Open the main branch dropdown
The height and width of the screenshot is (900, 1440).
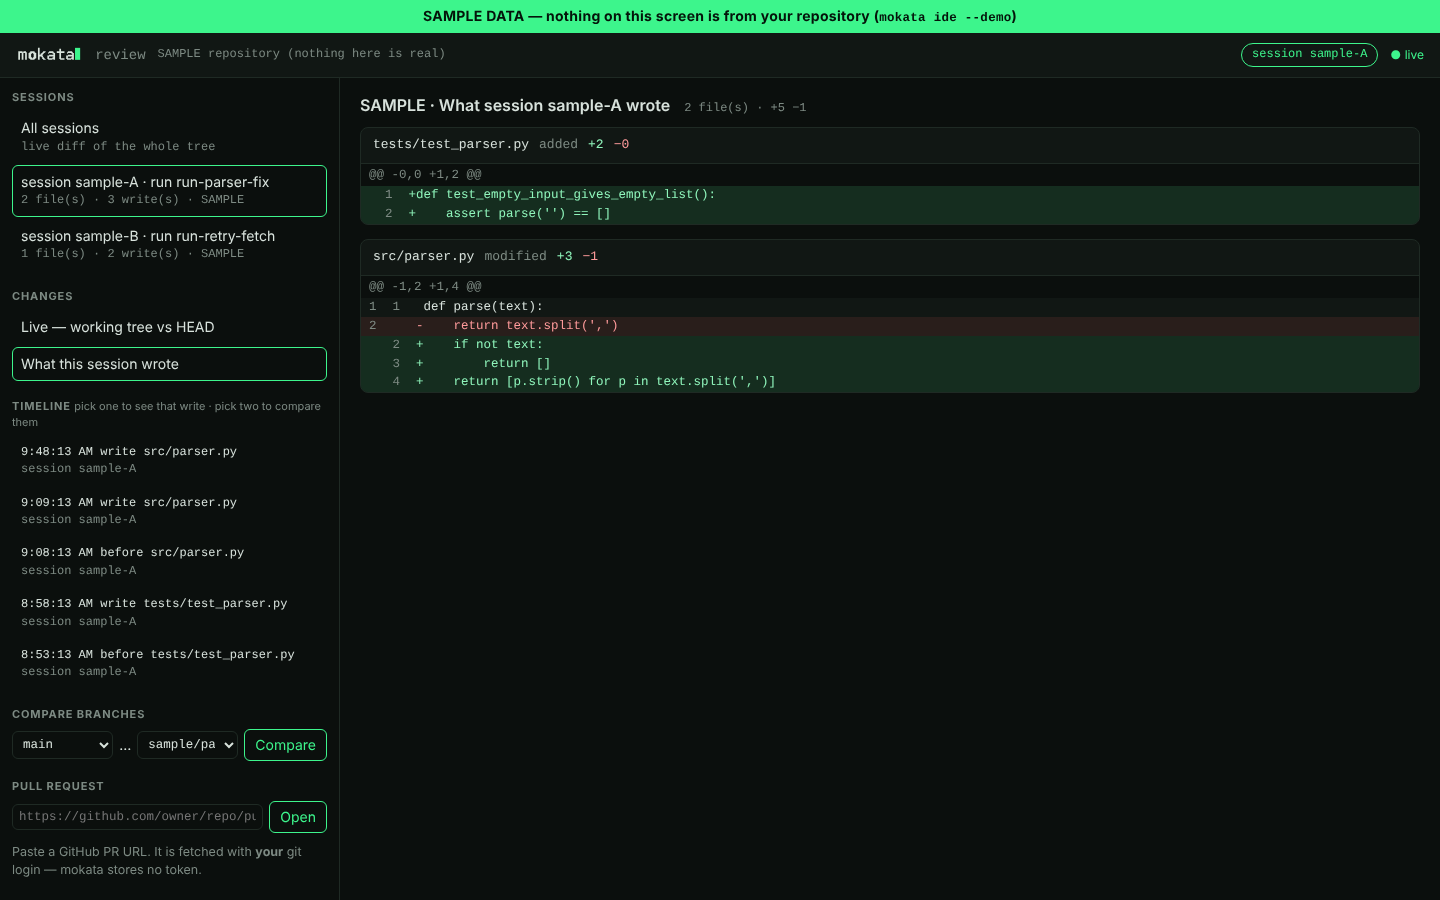pos(62,745)
